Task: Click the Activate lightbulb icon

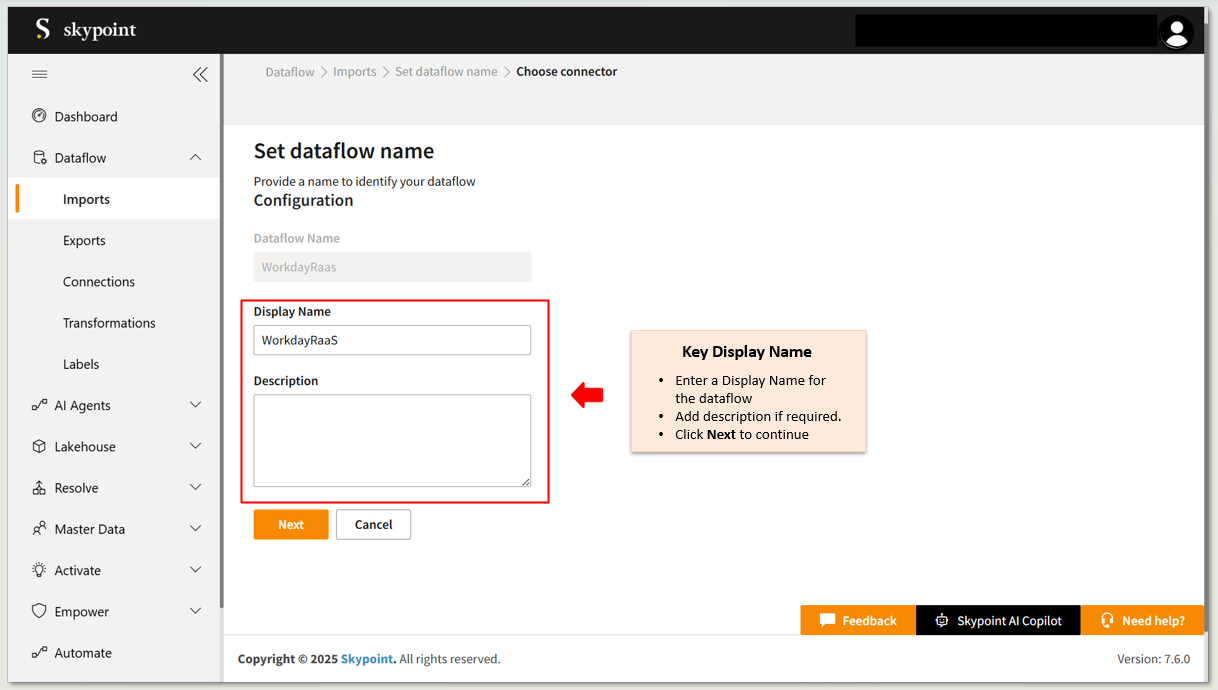Action: point(39,570)
